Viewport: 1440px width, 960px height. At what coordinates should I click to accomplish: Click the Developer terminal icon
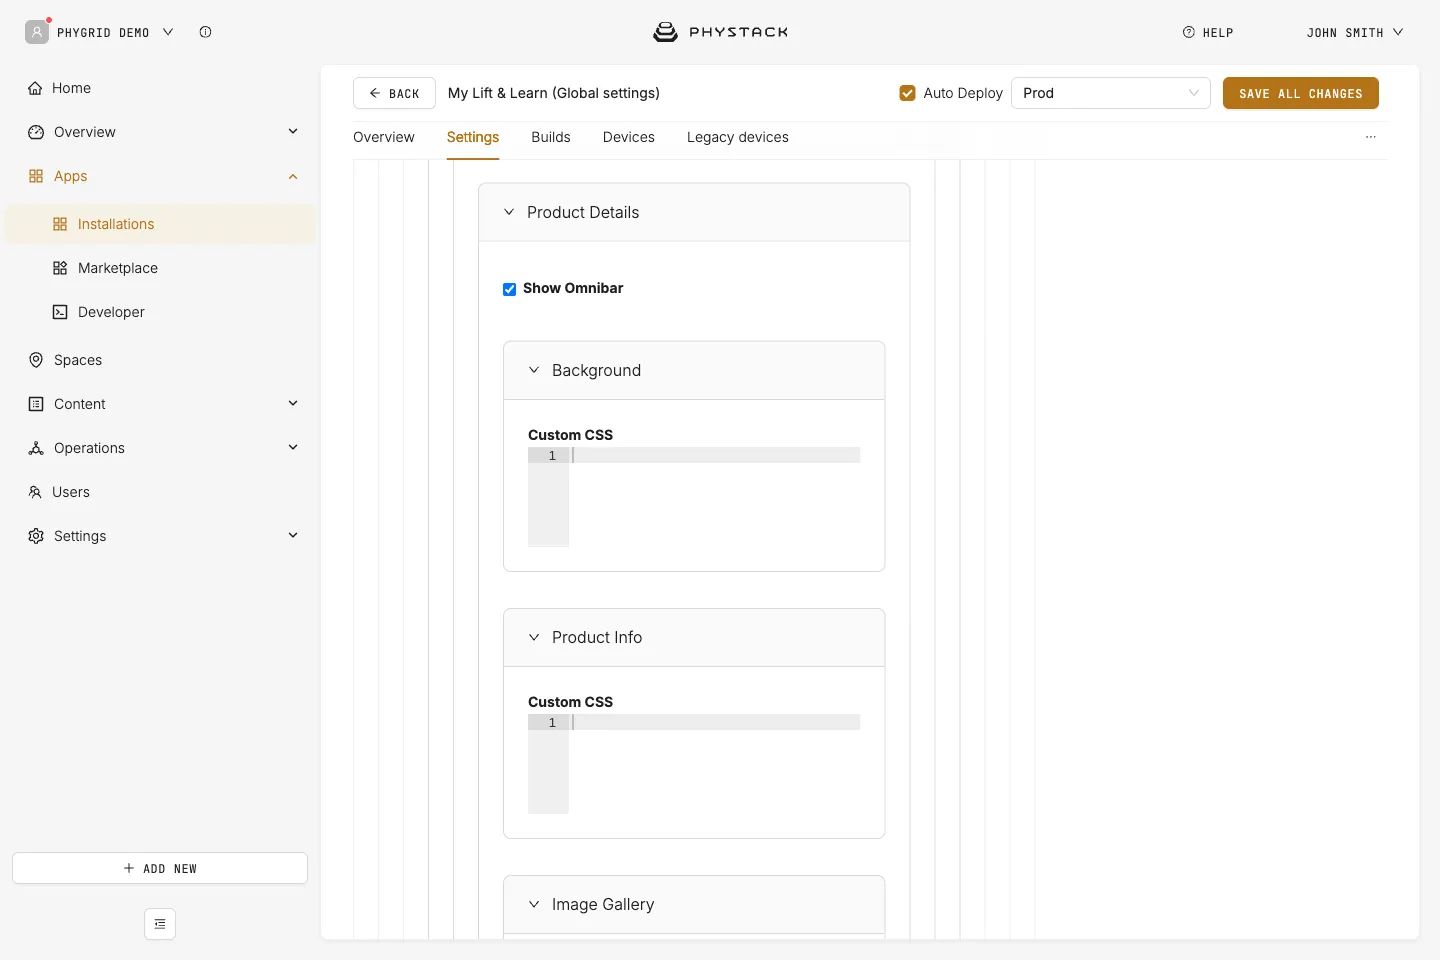pos(60,312)
